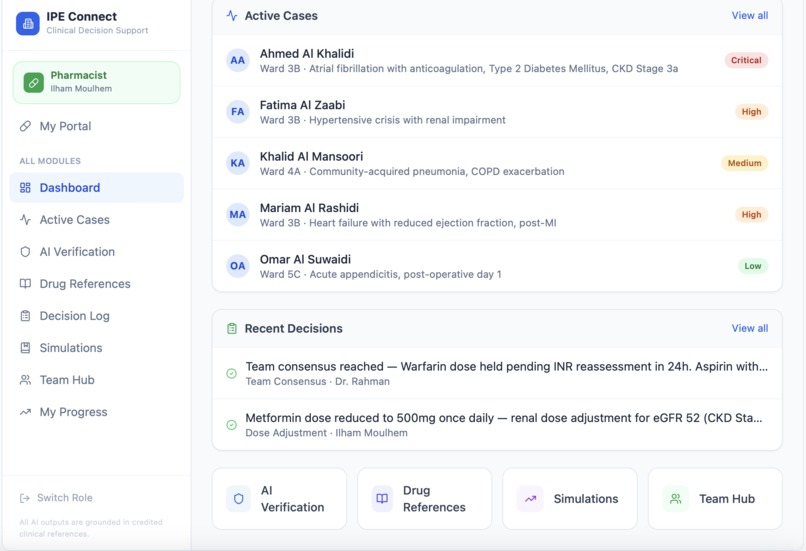Click 'Hypertensive crisis with renal impairment' text
Screen dimensions: 806x551
[x=407, y=120]
